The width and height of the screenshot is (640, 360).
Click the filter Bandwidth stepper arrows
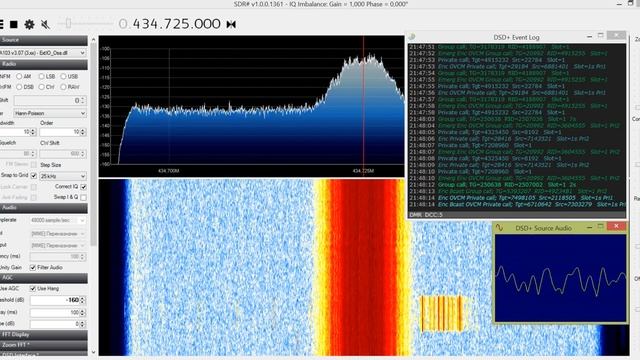(x=33, y=132)
